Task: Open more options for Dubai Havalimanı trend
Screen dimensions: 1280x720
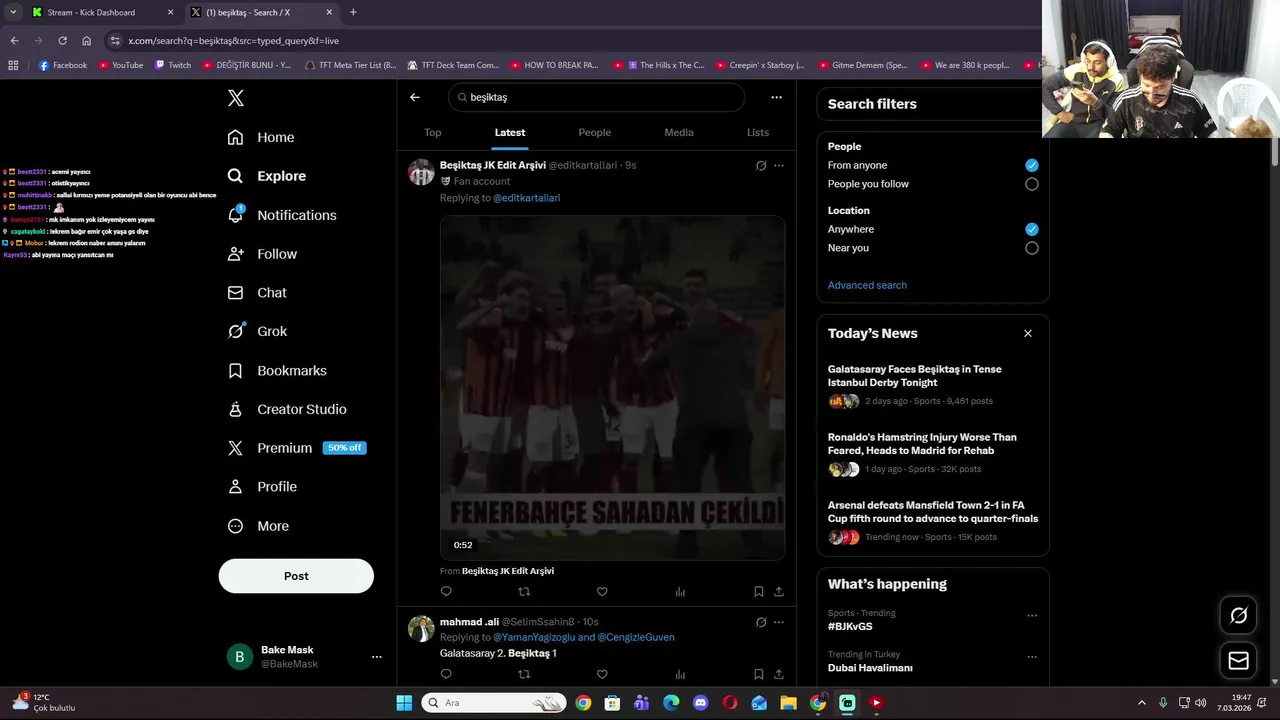Action: click(1032, 657)
